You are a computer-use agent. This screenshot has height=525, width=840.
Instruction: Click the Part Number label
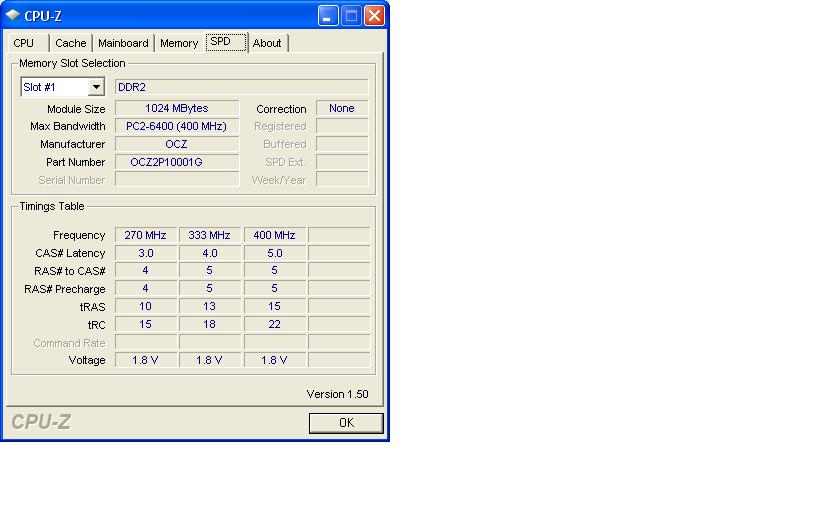(x=76, y=162)
